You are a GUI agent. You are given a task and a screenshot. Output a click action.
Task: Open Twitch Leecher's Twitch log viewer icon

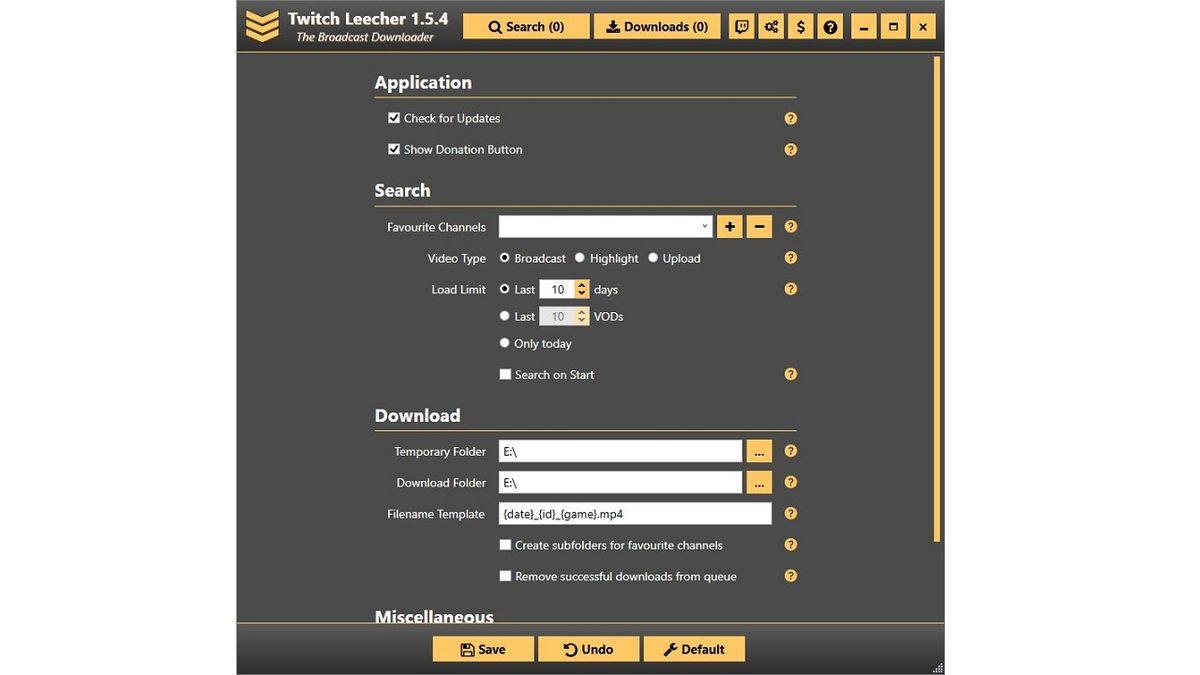741,26
